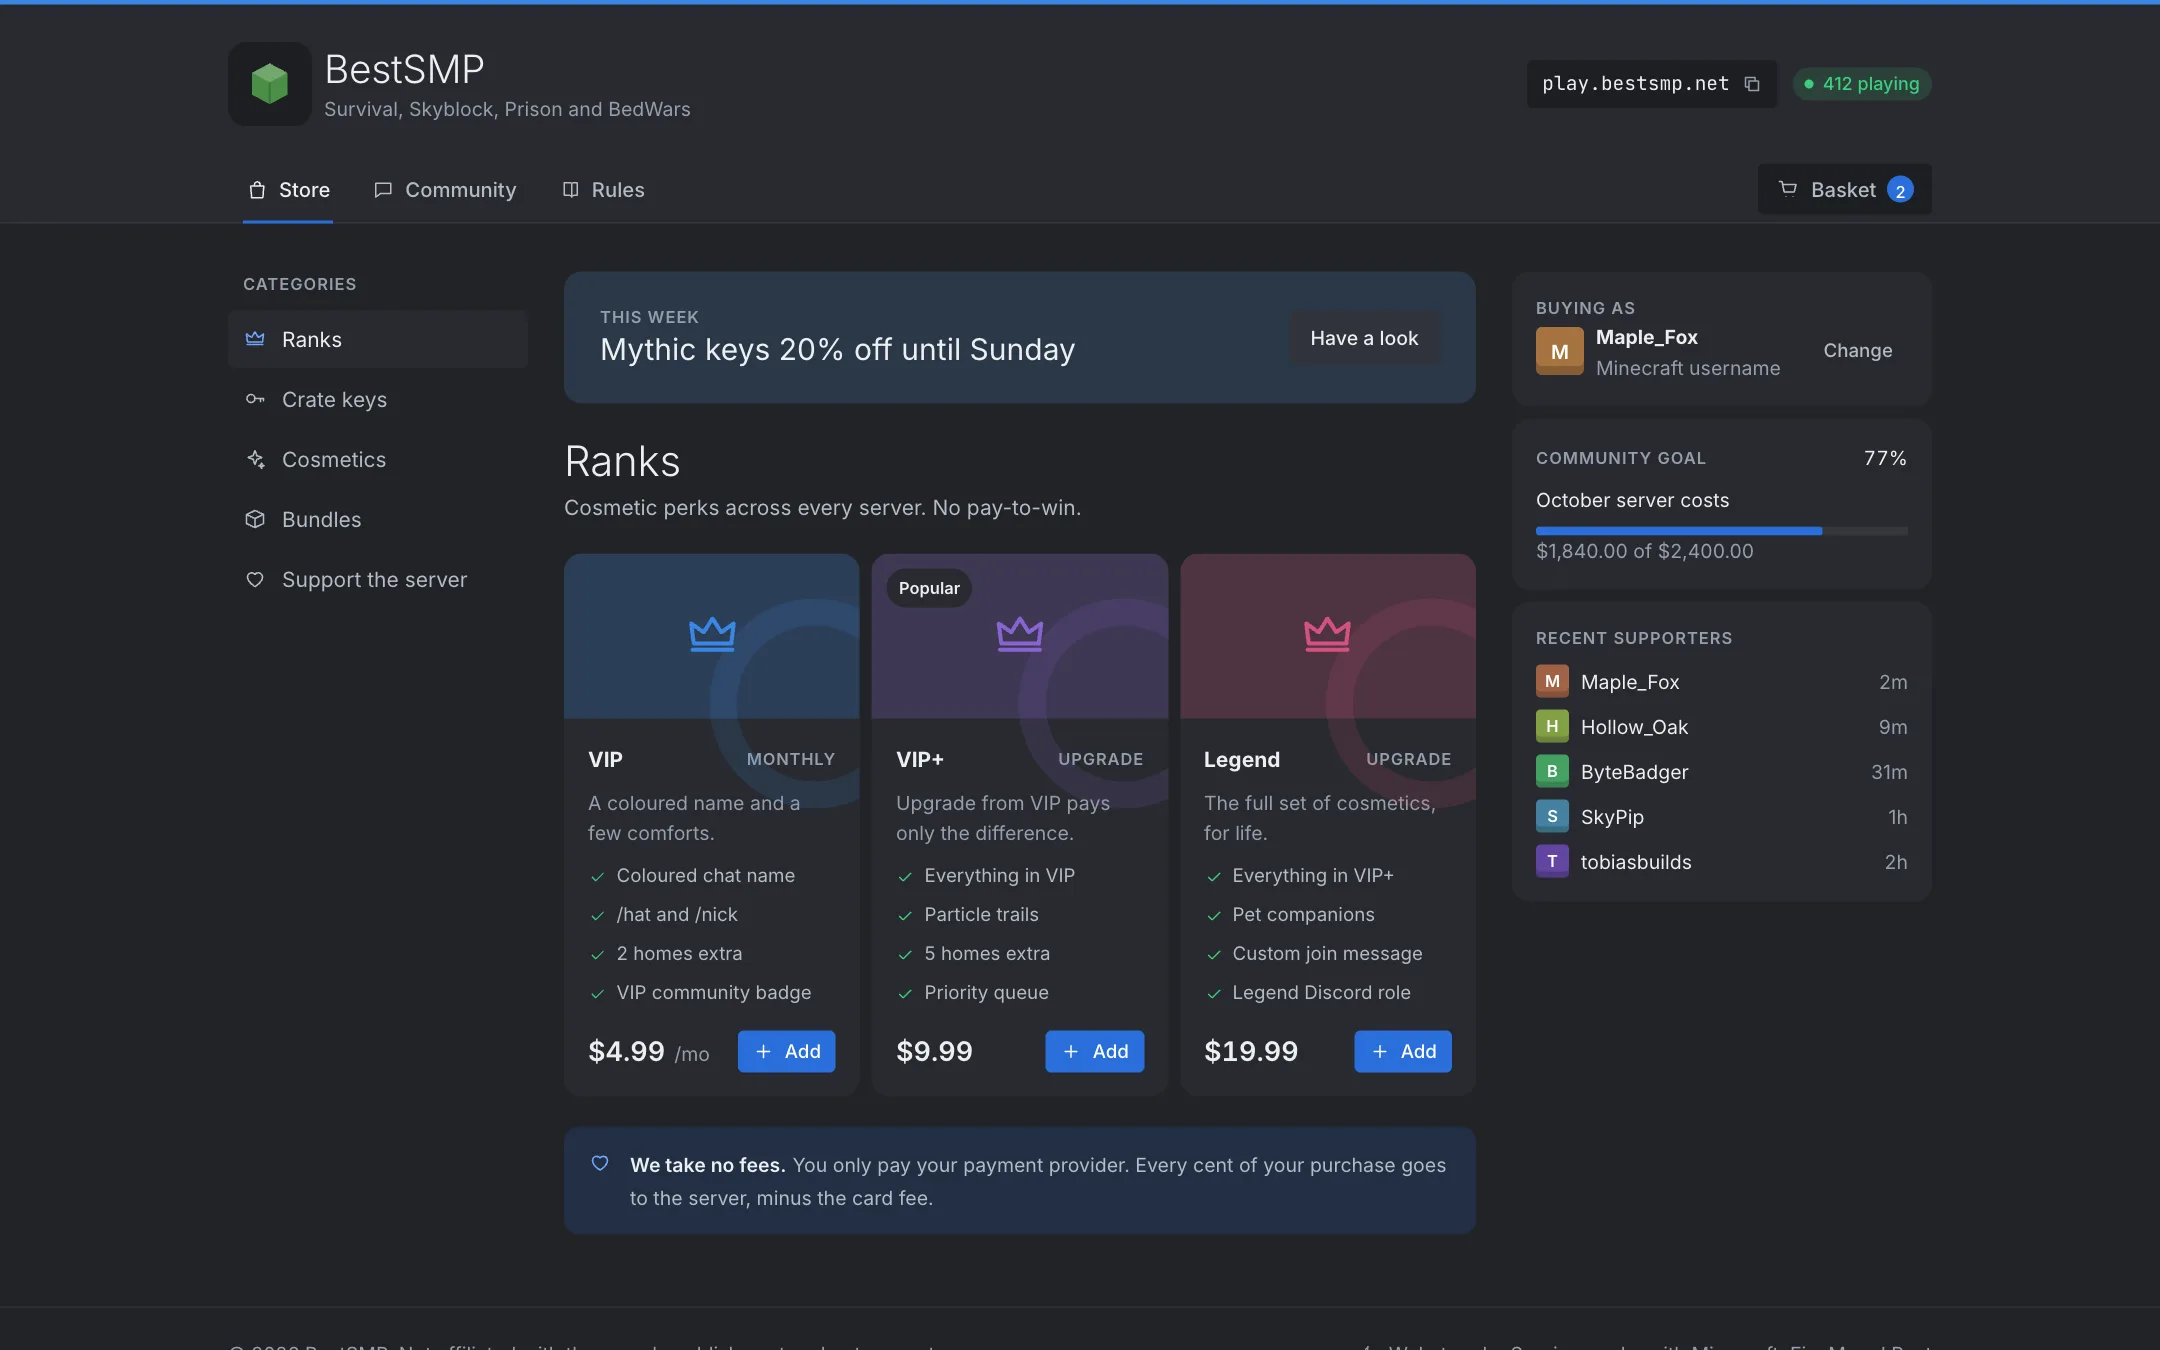The height and width of the screenshot is (1350, 2160).
Task: Click the Basket cart icon
Action: tap(1788, 189)
